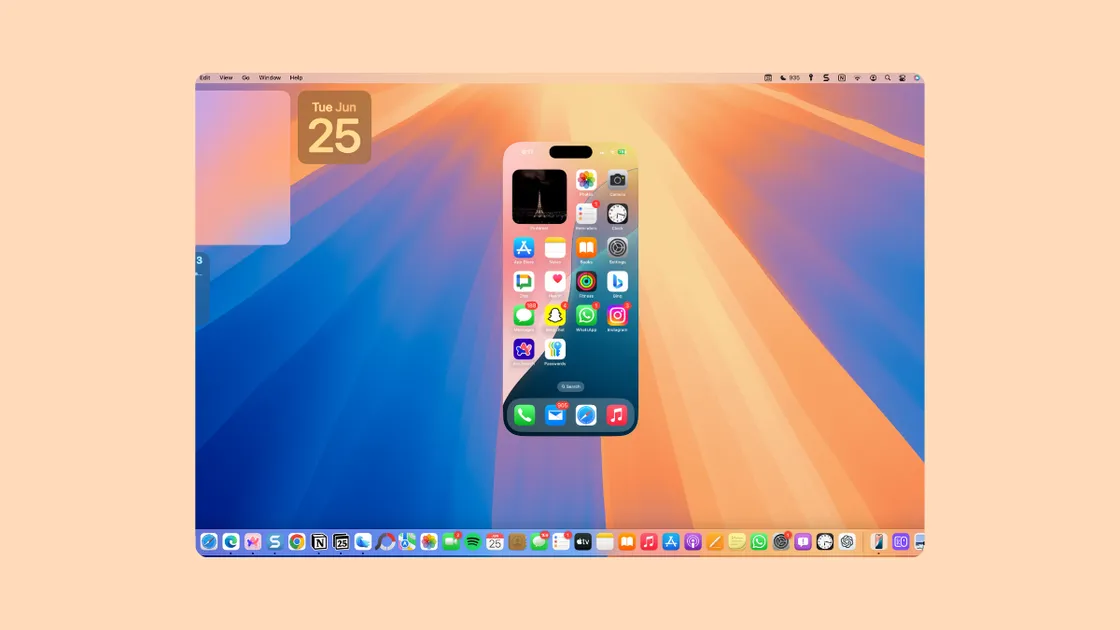The image size is (1120, 630).
Task: Open the Clock app on the iPhone
Action: [618, 214]
